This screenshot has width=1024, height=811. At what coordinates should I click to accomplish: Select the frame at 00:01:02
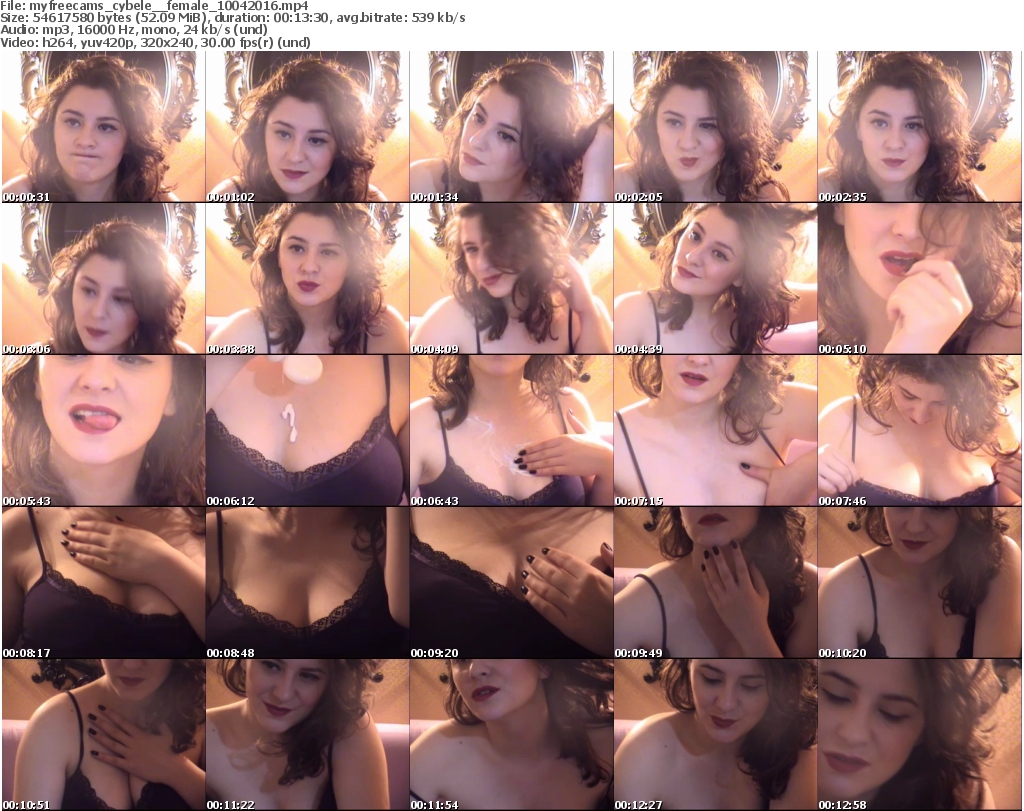click(x=306, y=127)
